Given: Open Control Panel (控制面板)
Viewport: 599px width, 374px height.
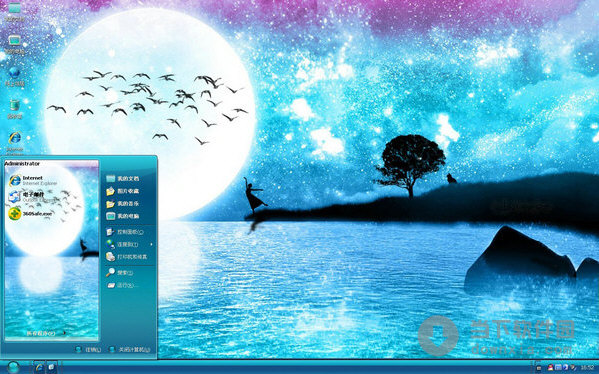Looking at the screenshot, I should pos(125,232).
